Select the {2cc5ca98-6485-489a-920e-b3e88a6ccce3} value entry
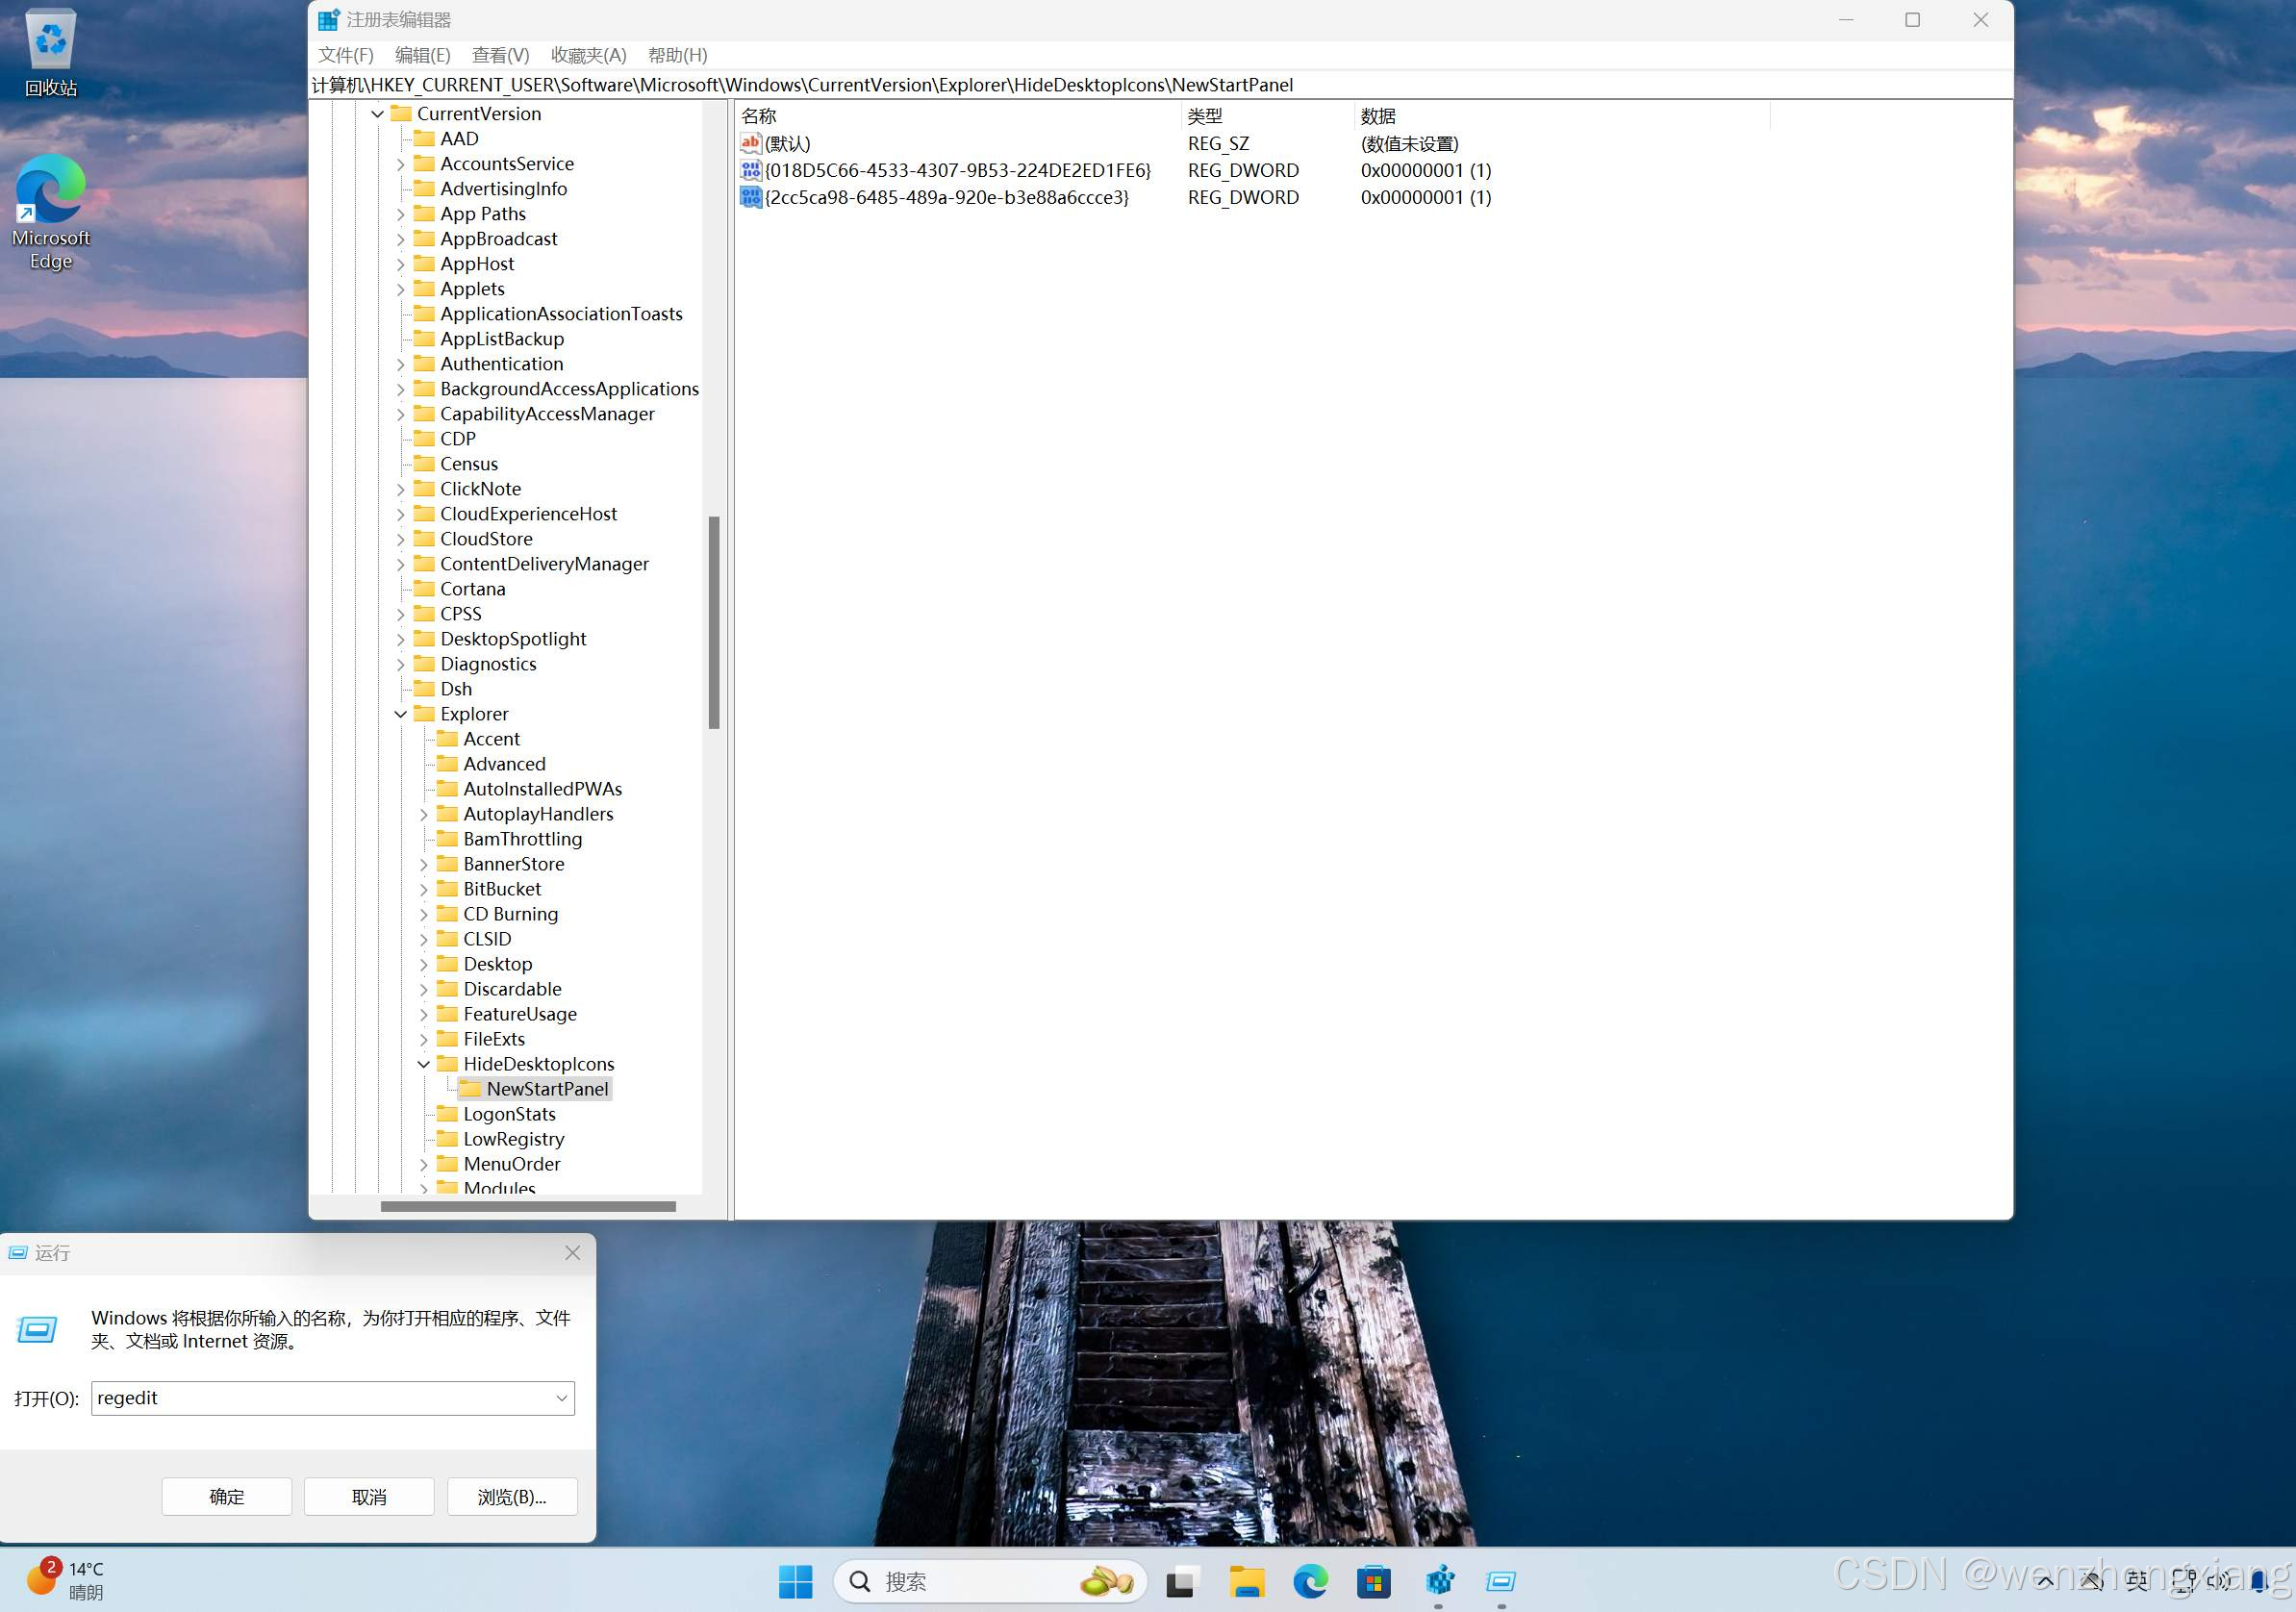The image size is (2296, 1612). pyautogui.click(x=946, y=197)
